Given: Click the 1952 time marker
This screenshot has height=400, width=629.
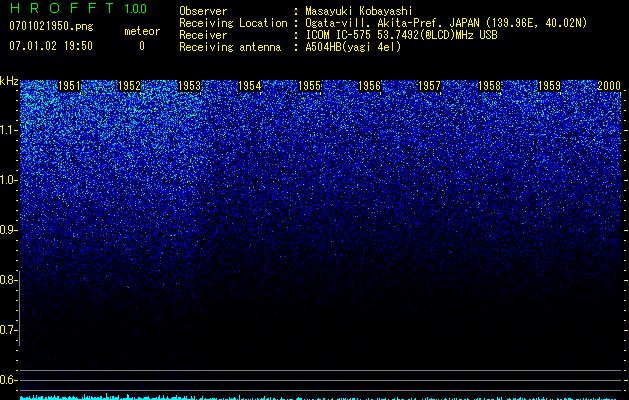Looking at the screenshot, I should point(129,86).
